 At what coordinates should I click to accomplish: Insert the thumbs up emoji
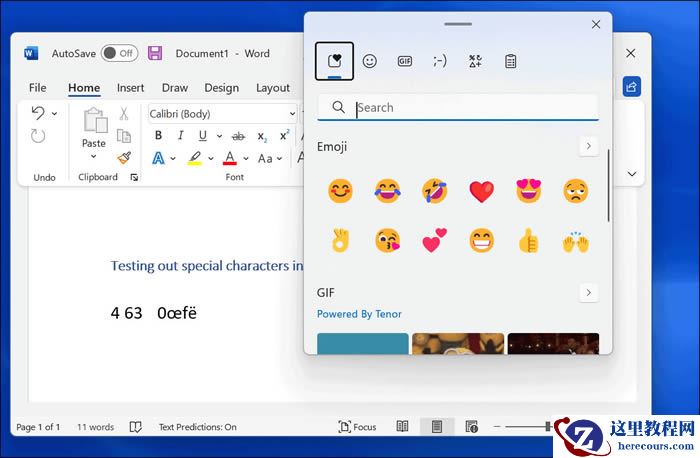[529, 240]
